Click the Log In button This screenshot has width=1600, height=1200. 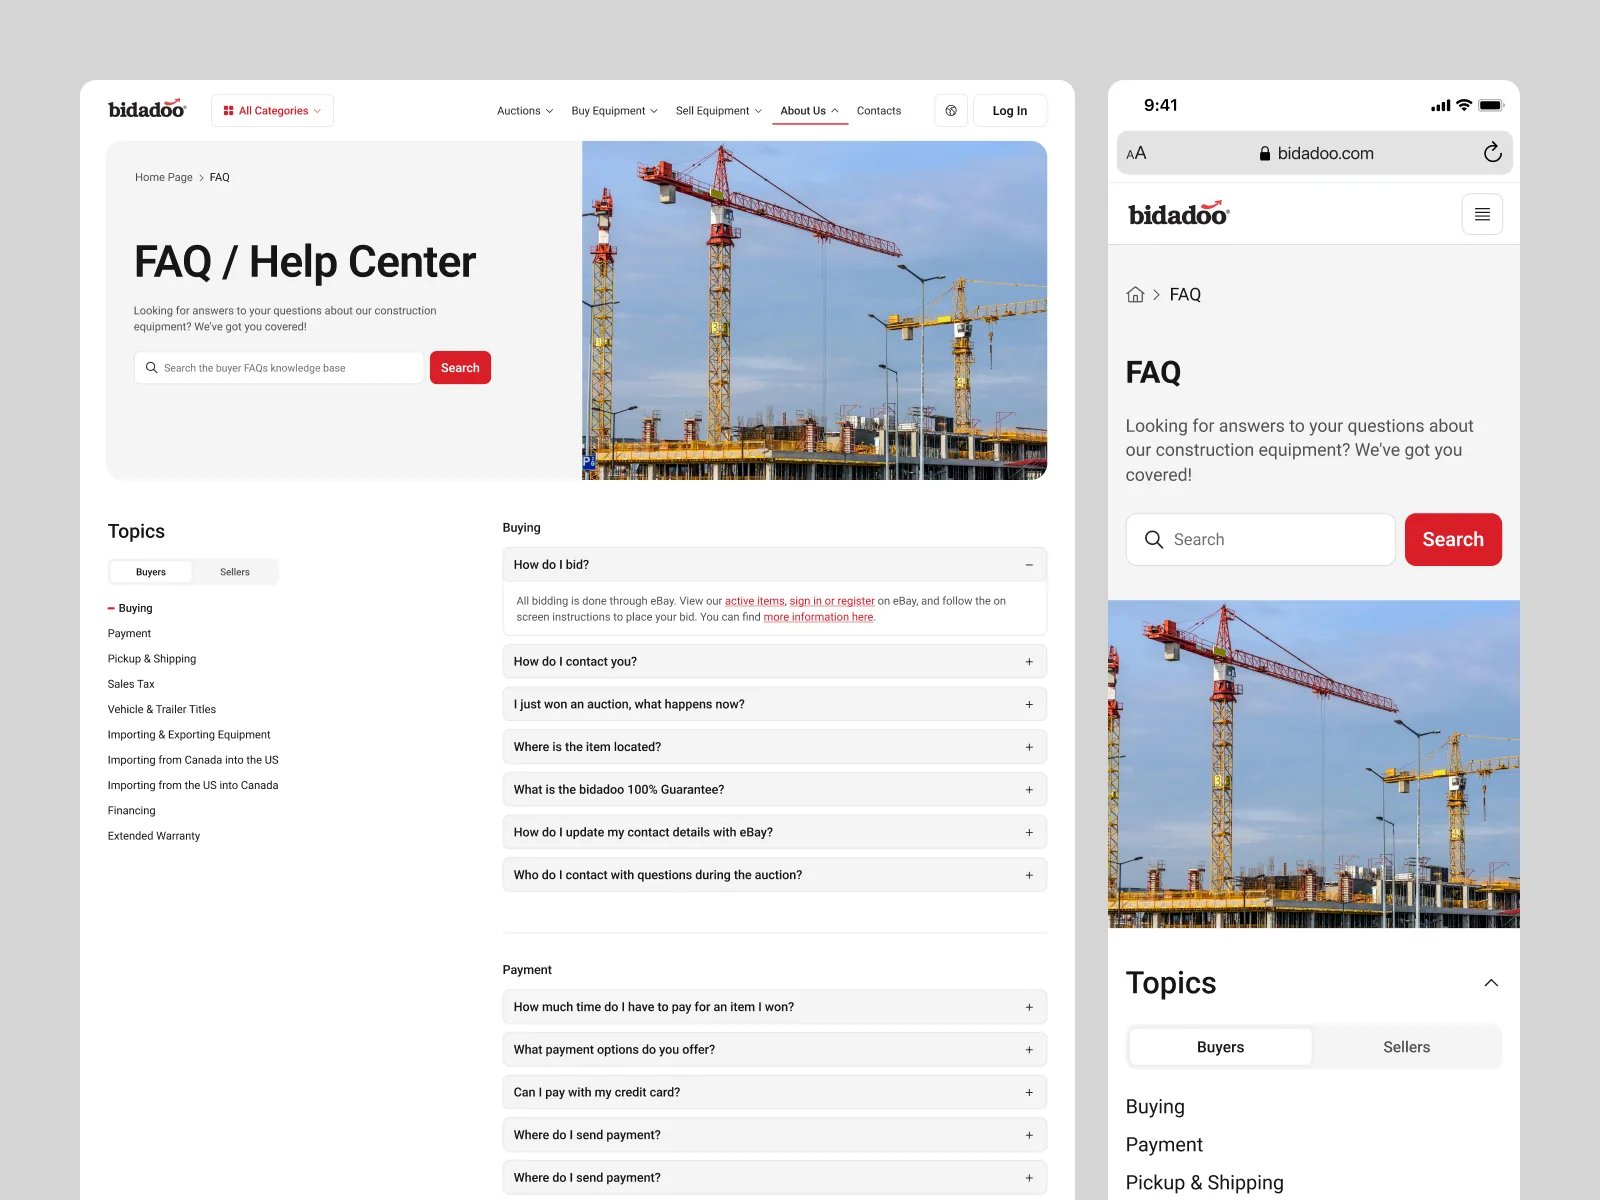[1010, 111]
